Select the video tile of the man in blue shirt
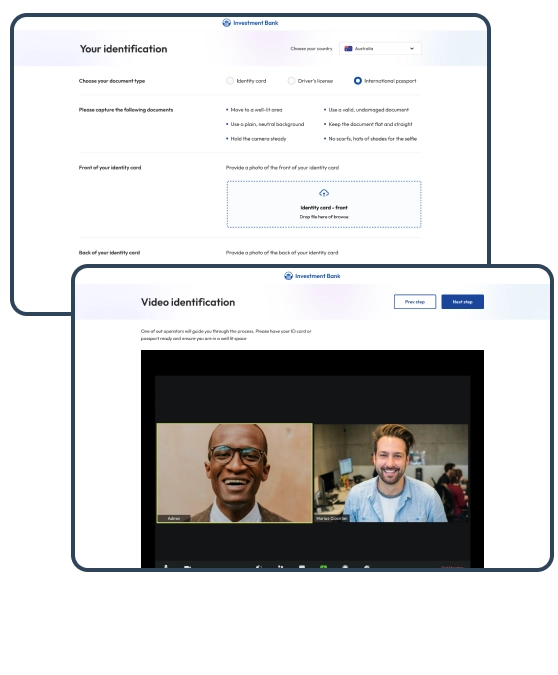Image resolution: width=558 pixels, height=675 pixels. pyautogui.click(x=391, y=473)
